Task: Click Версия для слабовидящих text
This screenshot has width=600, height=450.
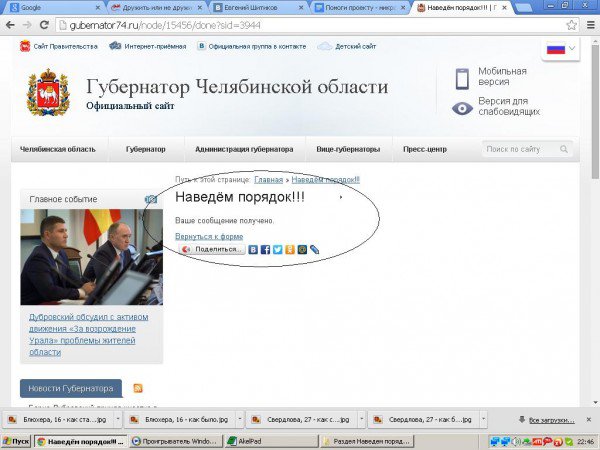Action: (509, 106)
